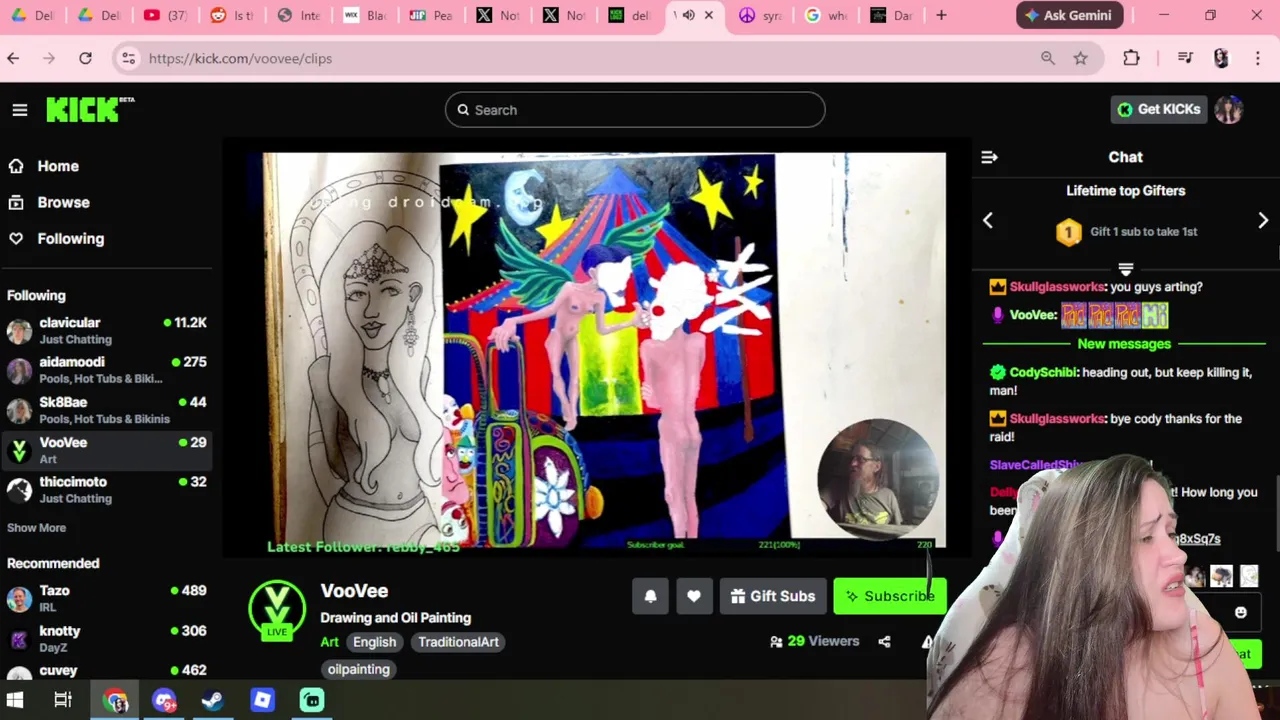Open the collapse chat icon beside Chat title
The width and height of the screenshot is (1280, 720).
pyautogui.click(x=989, y=157)
